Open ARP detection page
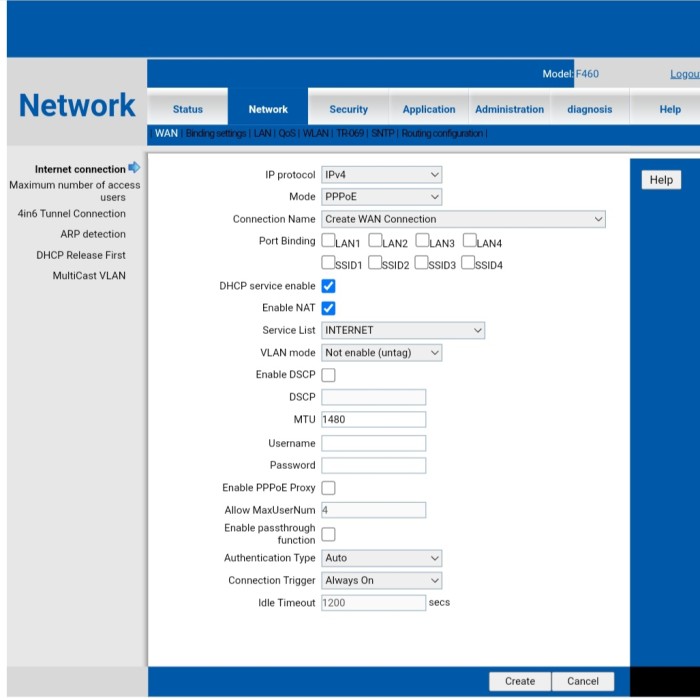700x700 pixels. click(x=93, y=234)
